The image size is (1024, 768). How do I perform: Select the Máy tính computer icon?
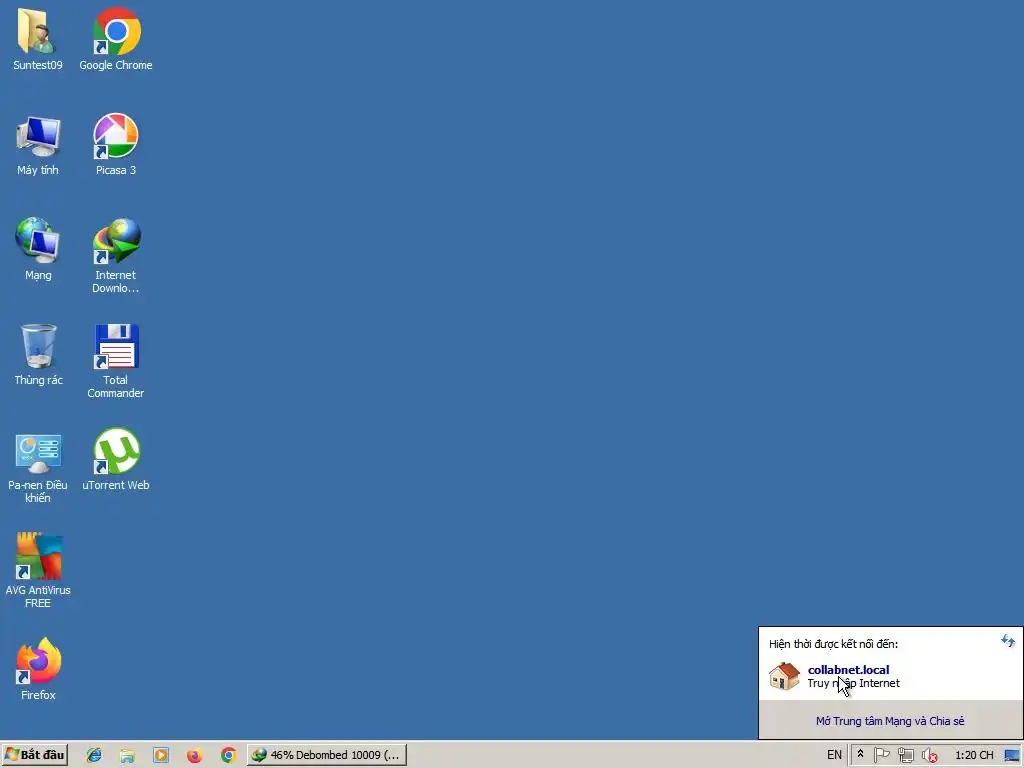click(x=38, y=145)
